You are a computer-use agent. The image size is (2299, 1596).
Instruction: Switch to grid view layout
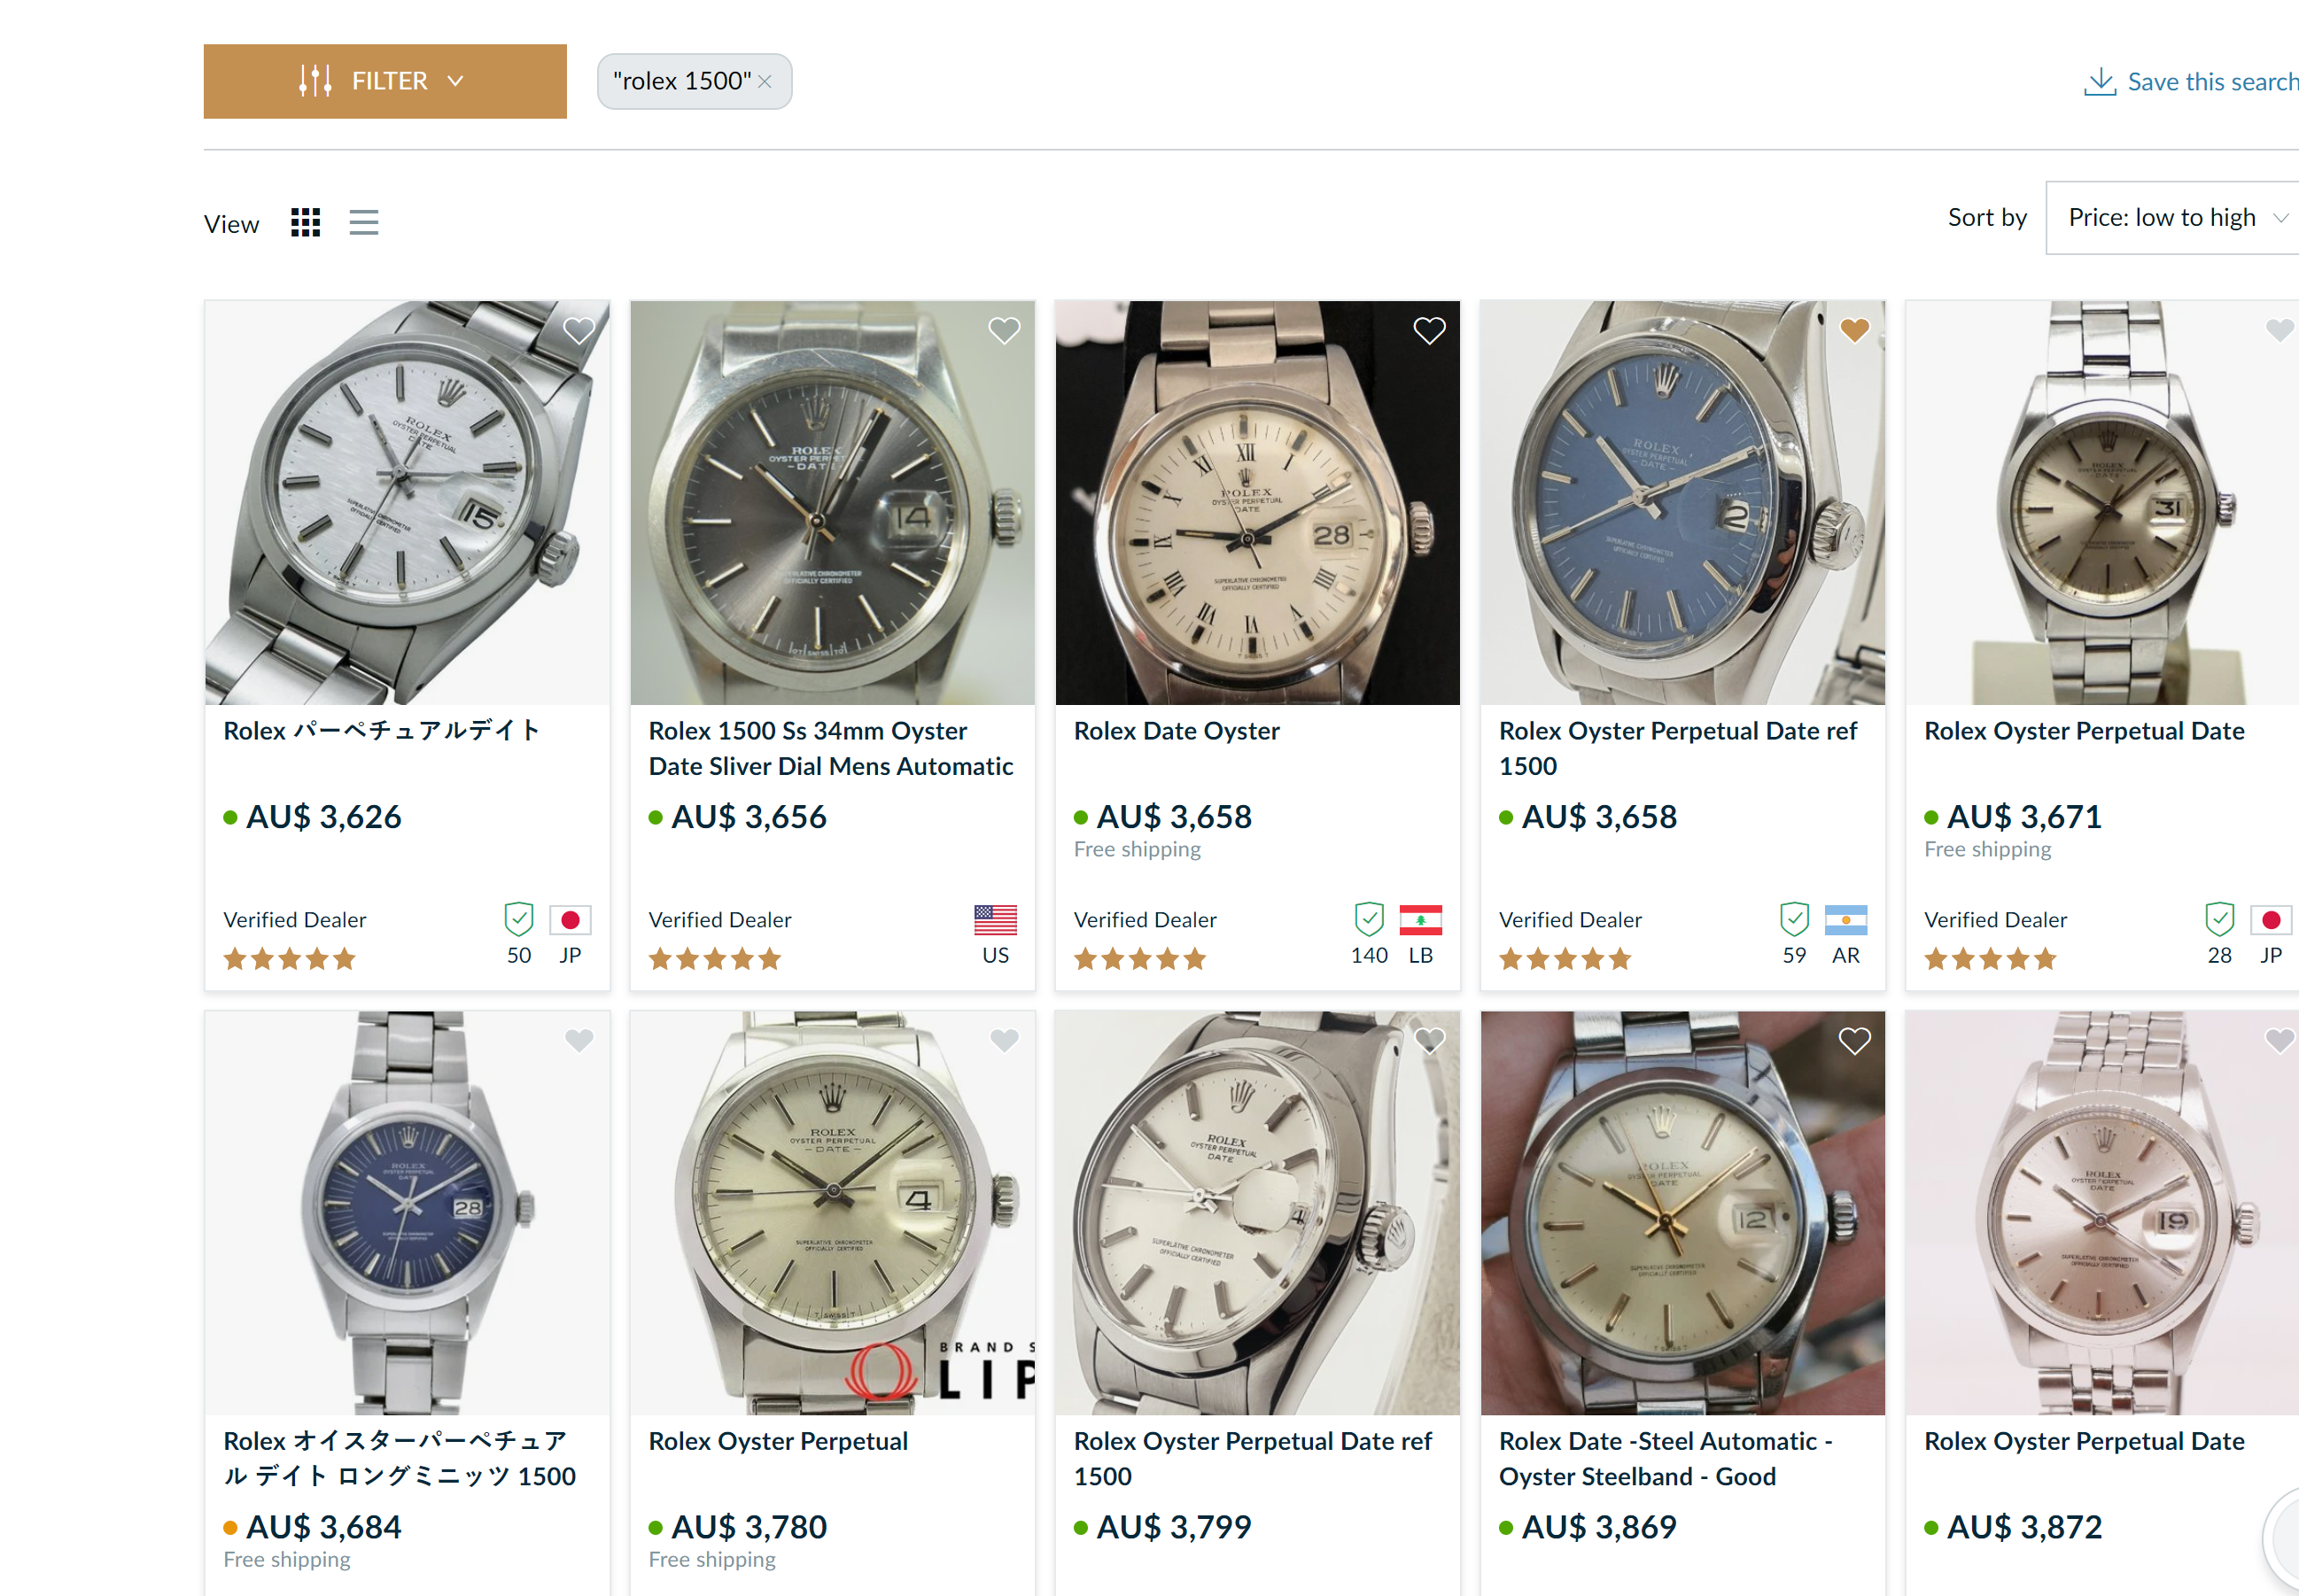pos(305,222)
